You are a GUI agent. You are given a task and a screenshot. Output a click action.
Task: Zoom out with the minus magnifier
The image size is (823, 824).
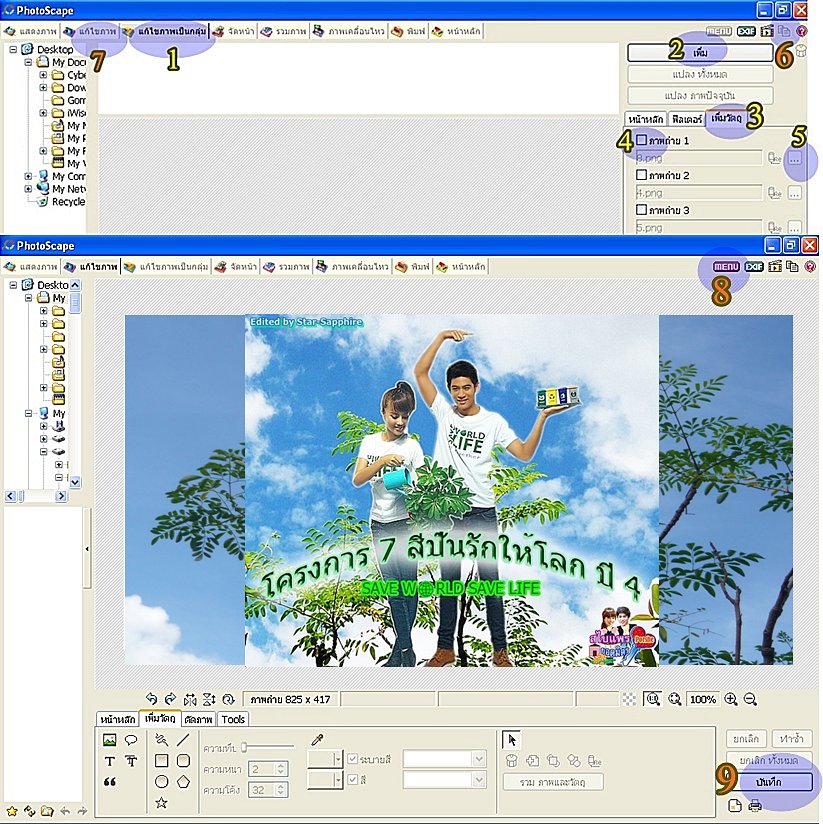pos(750,699)
